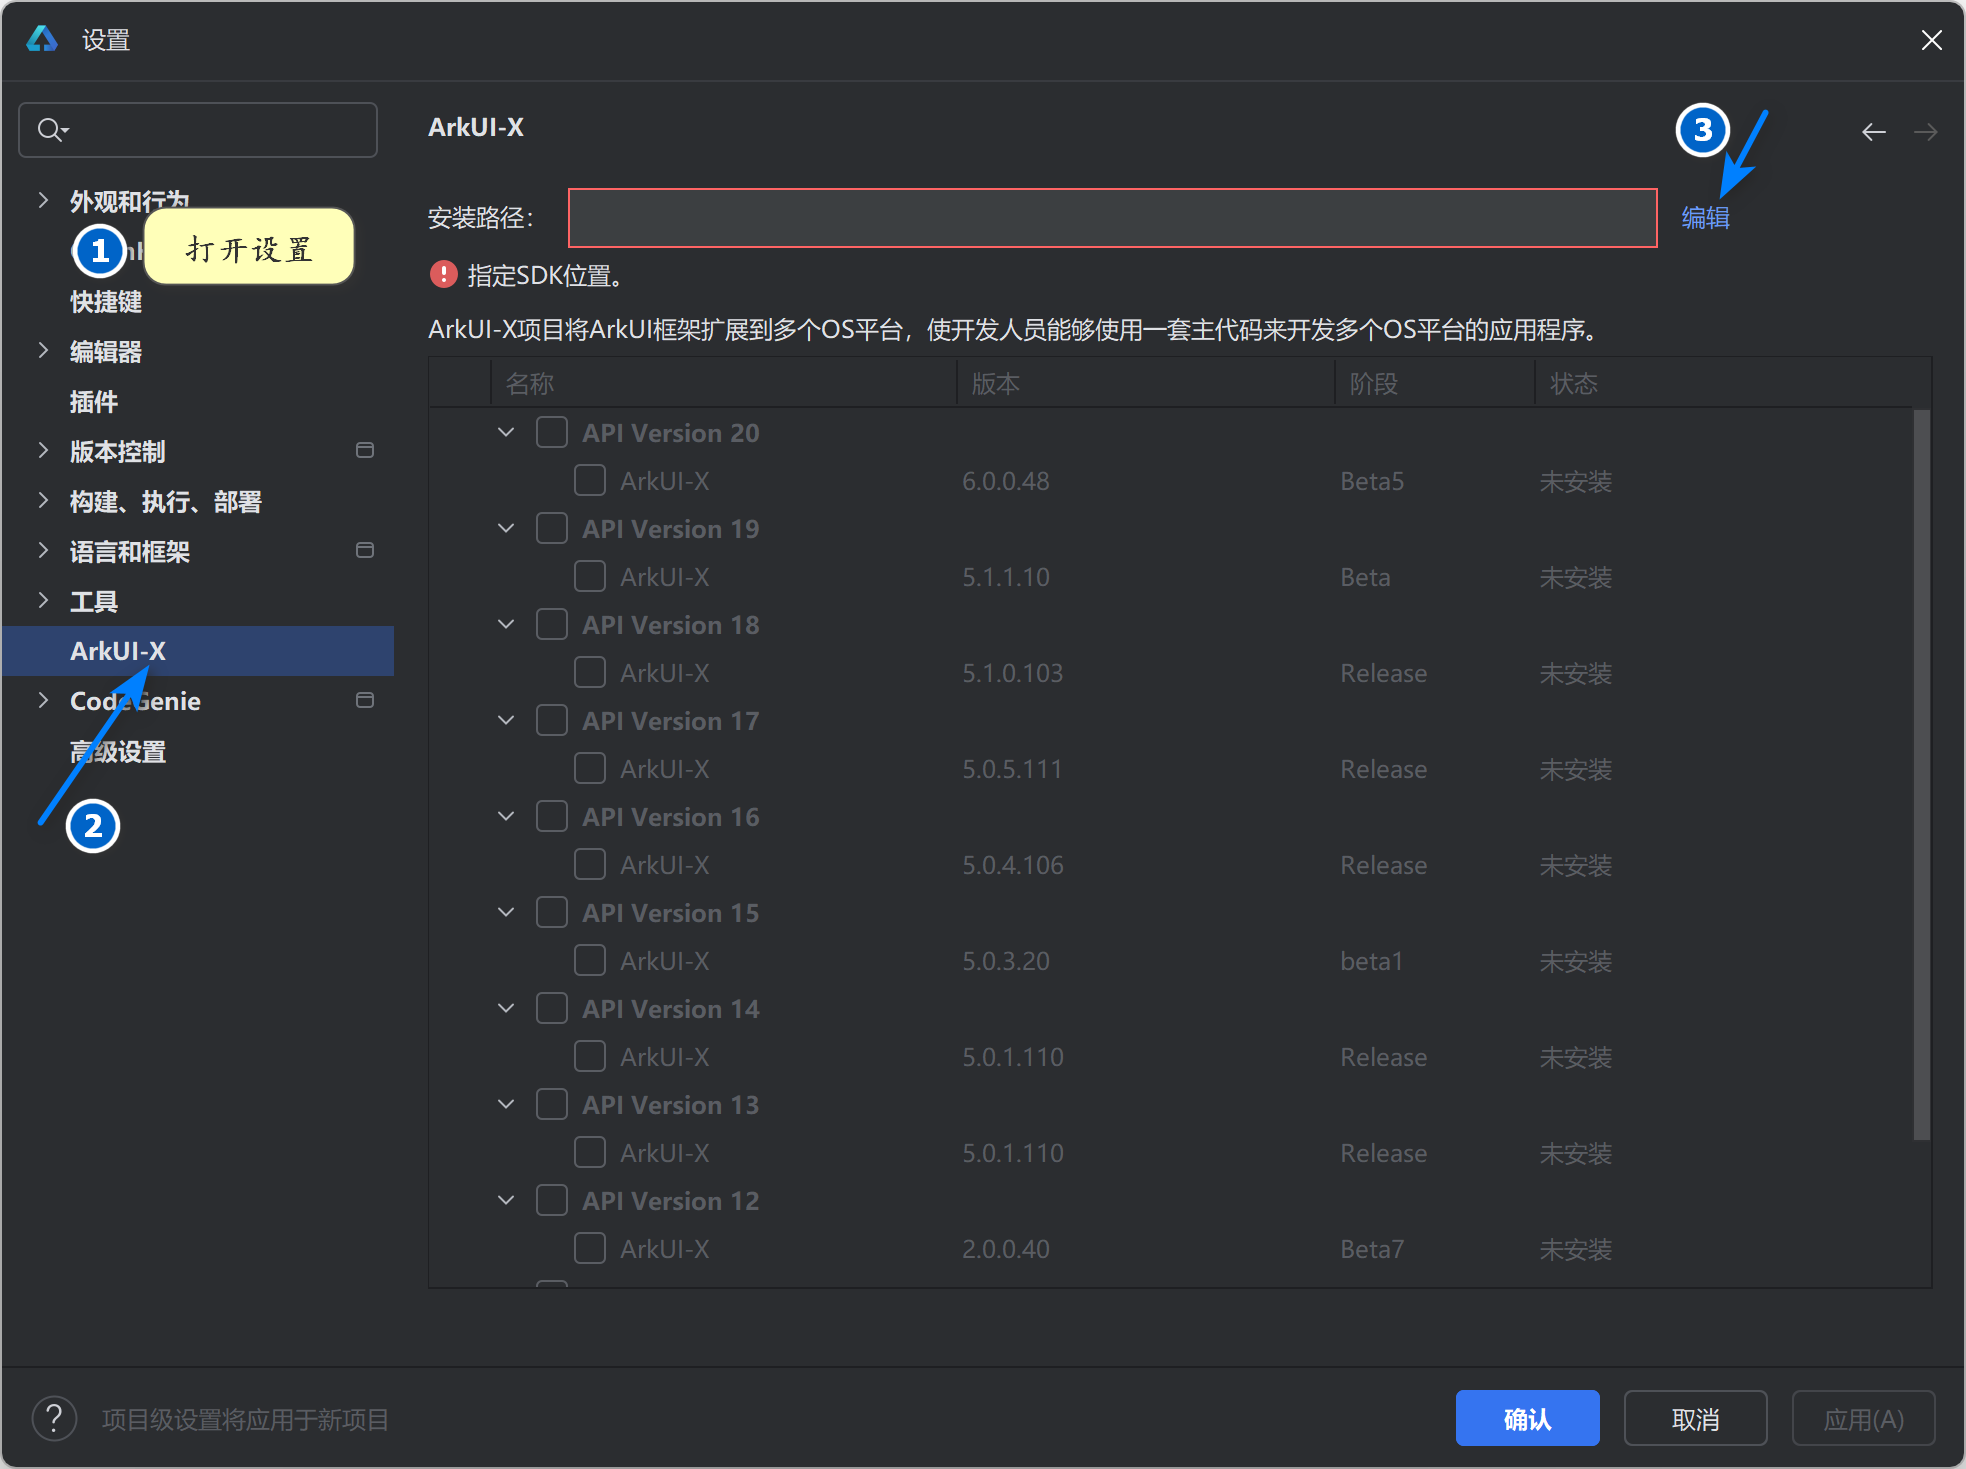Click the SDK table vertical scrollbar
The height and width of the screenshot is (1469, 1966).
click(x=1921, y=774)
